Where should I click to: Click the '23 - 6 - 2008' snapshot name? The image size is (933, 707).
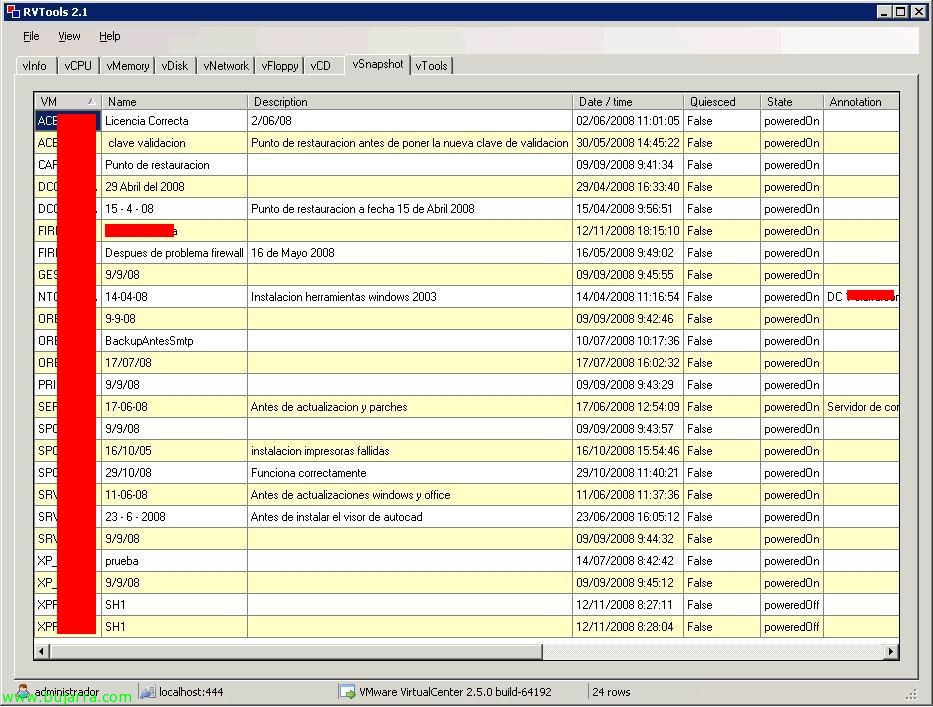click(135, 517)
